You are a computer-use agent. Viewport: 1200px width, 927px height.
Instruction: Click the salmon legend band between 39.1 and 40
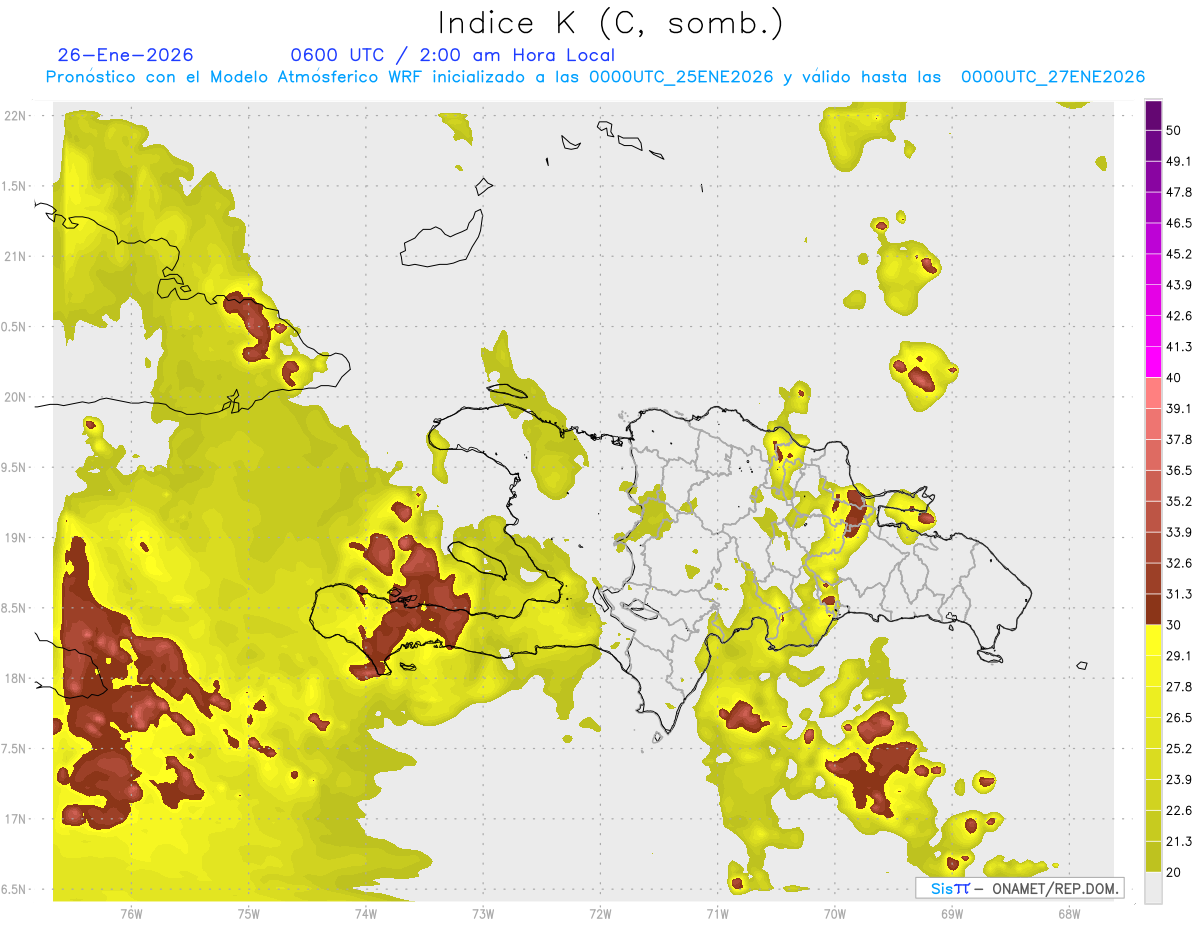pos(1153,392)
